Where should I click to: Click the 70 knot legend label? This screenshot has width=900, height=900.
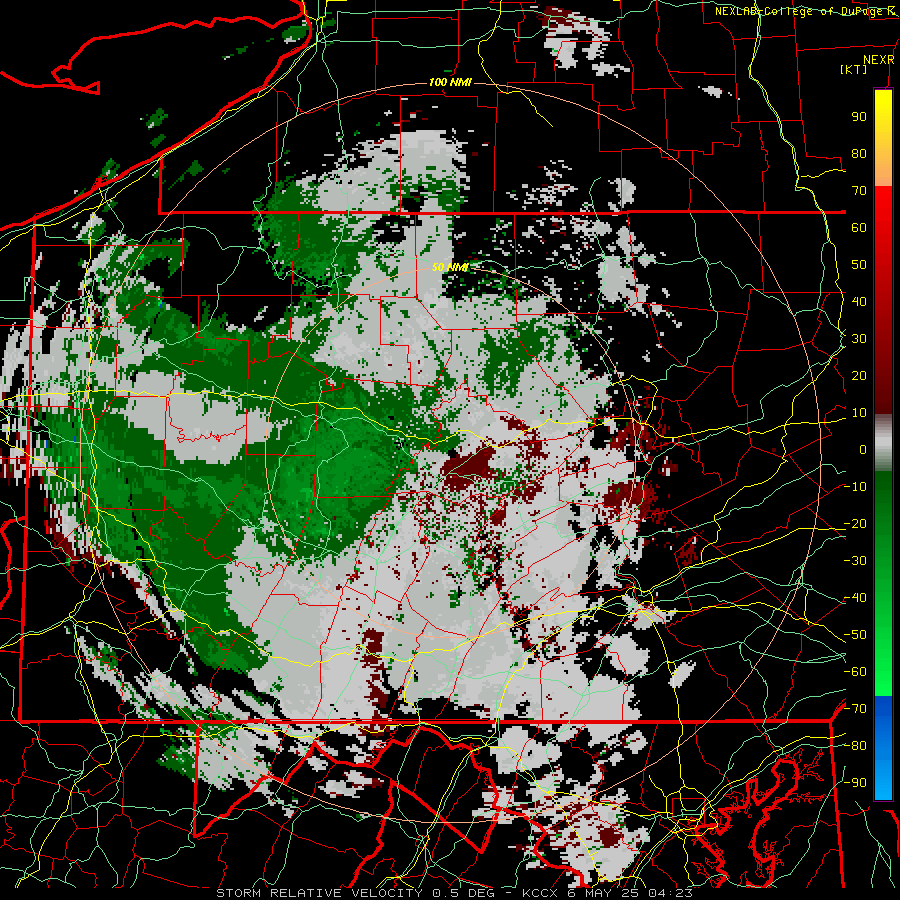(x=859, y=191)
